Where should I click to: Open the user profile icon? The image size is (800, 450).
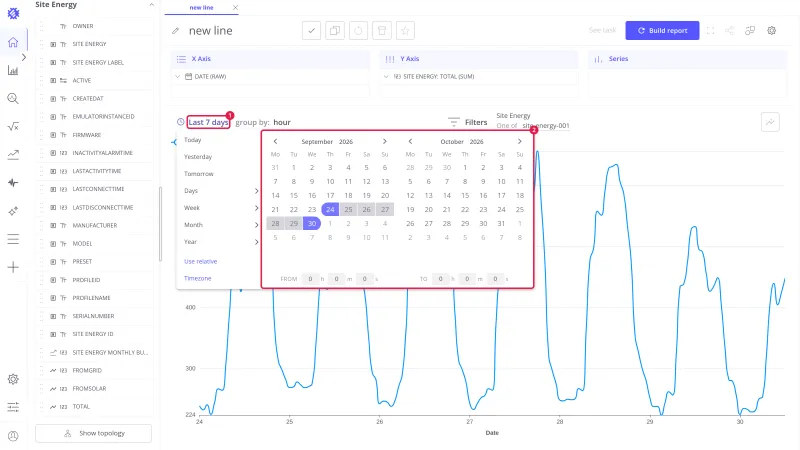point(13,436)
